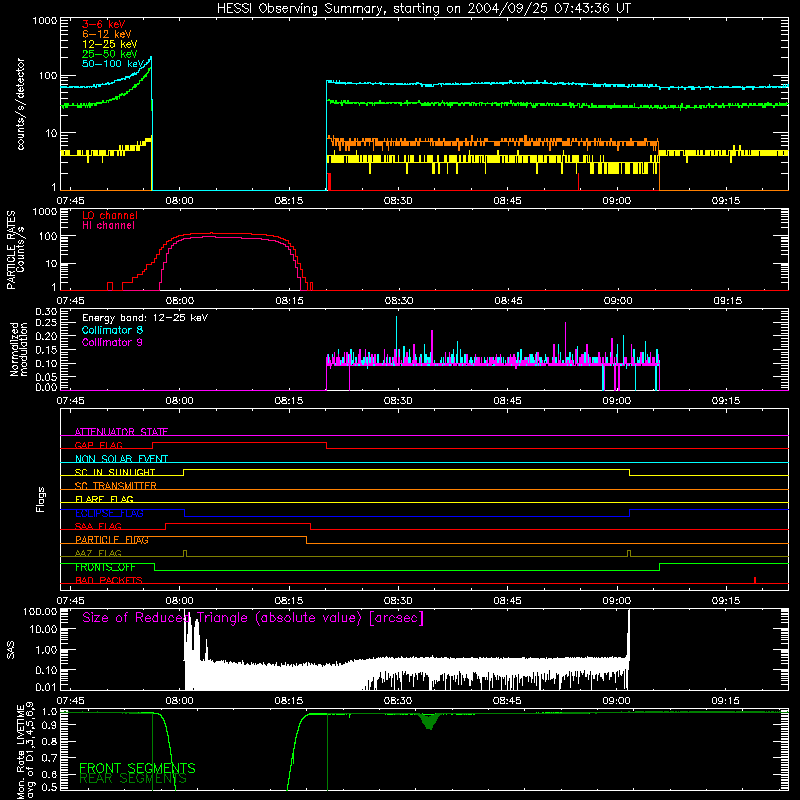Viewport: 800px width, 800px height.
Task: Select the Collimator 9 legend label
Action: point(112,342)
